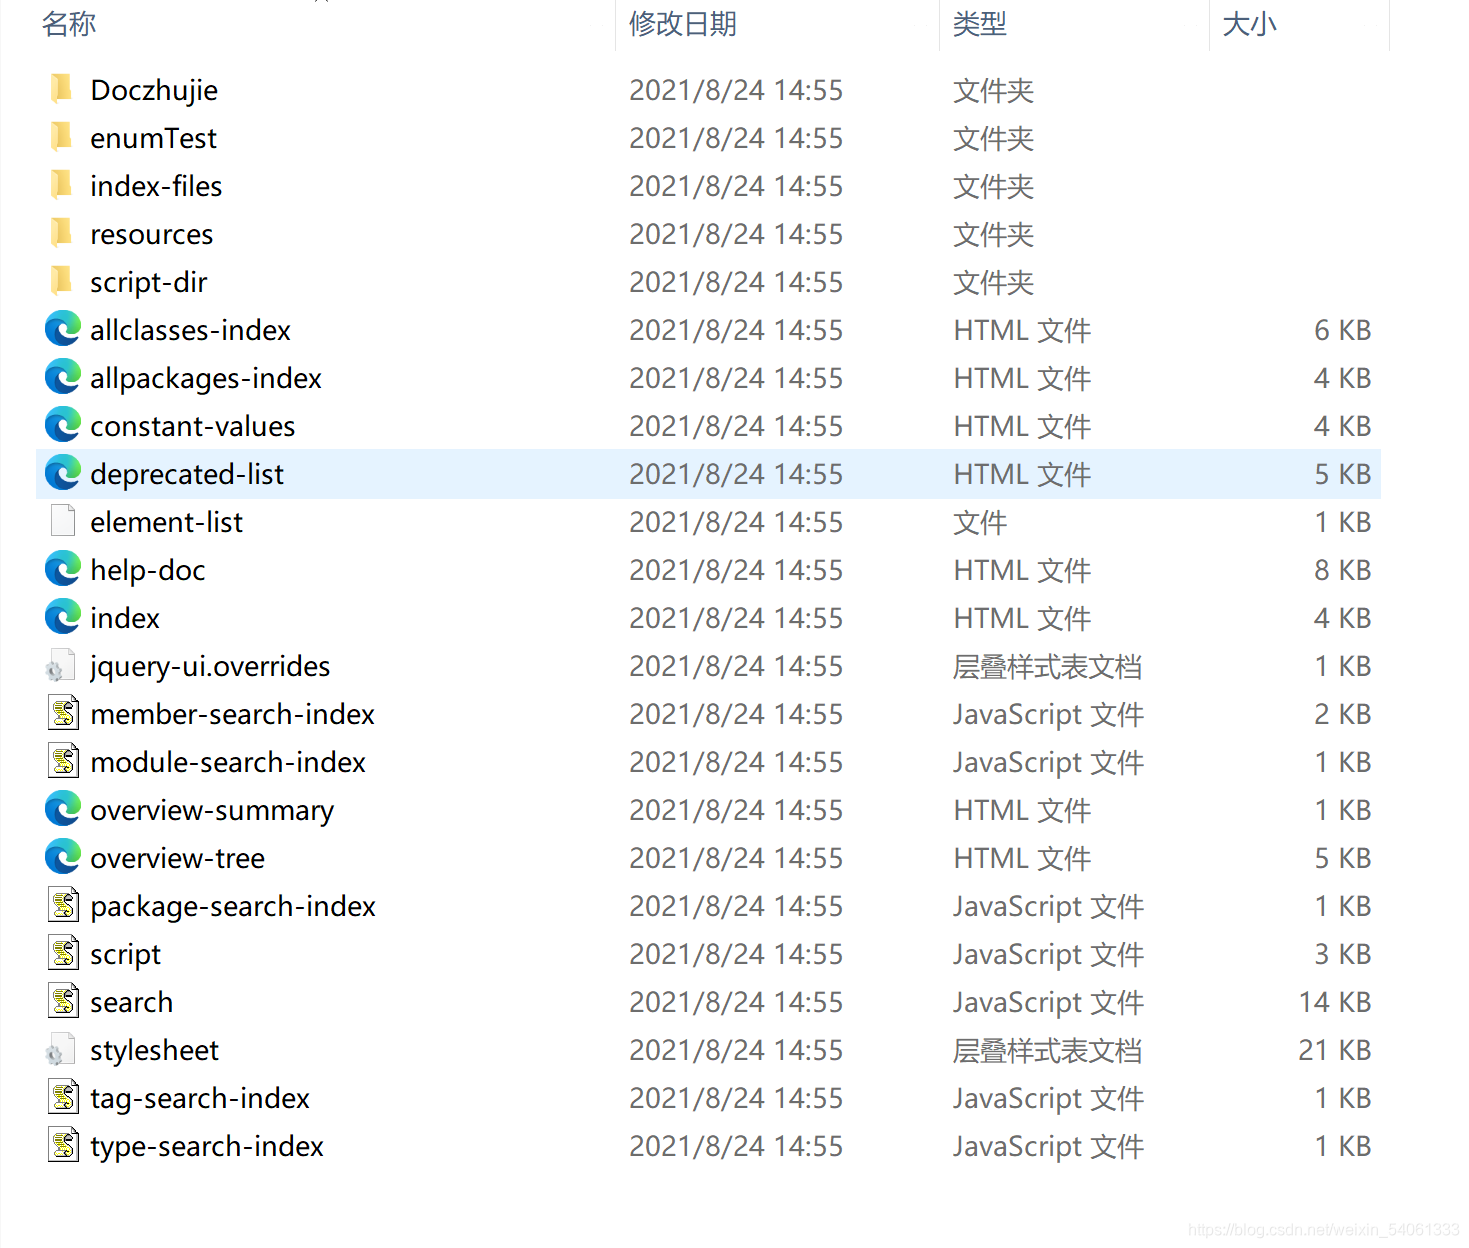Click the CSS gear icon for jquery-ui.overrides

point(61,666)
